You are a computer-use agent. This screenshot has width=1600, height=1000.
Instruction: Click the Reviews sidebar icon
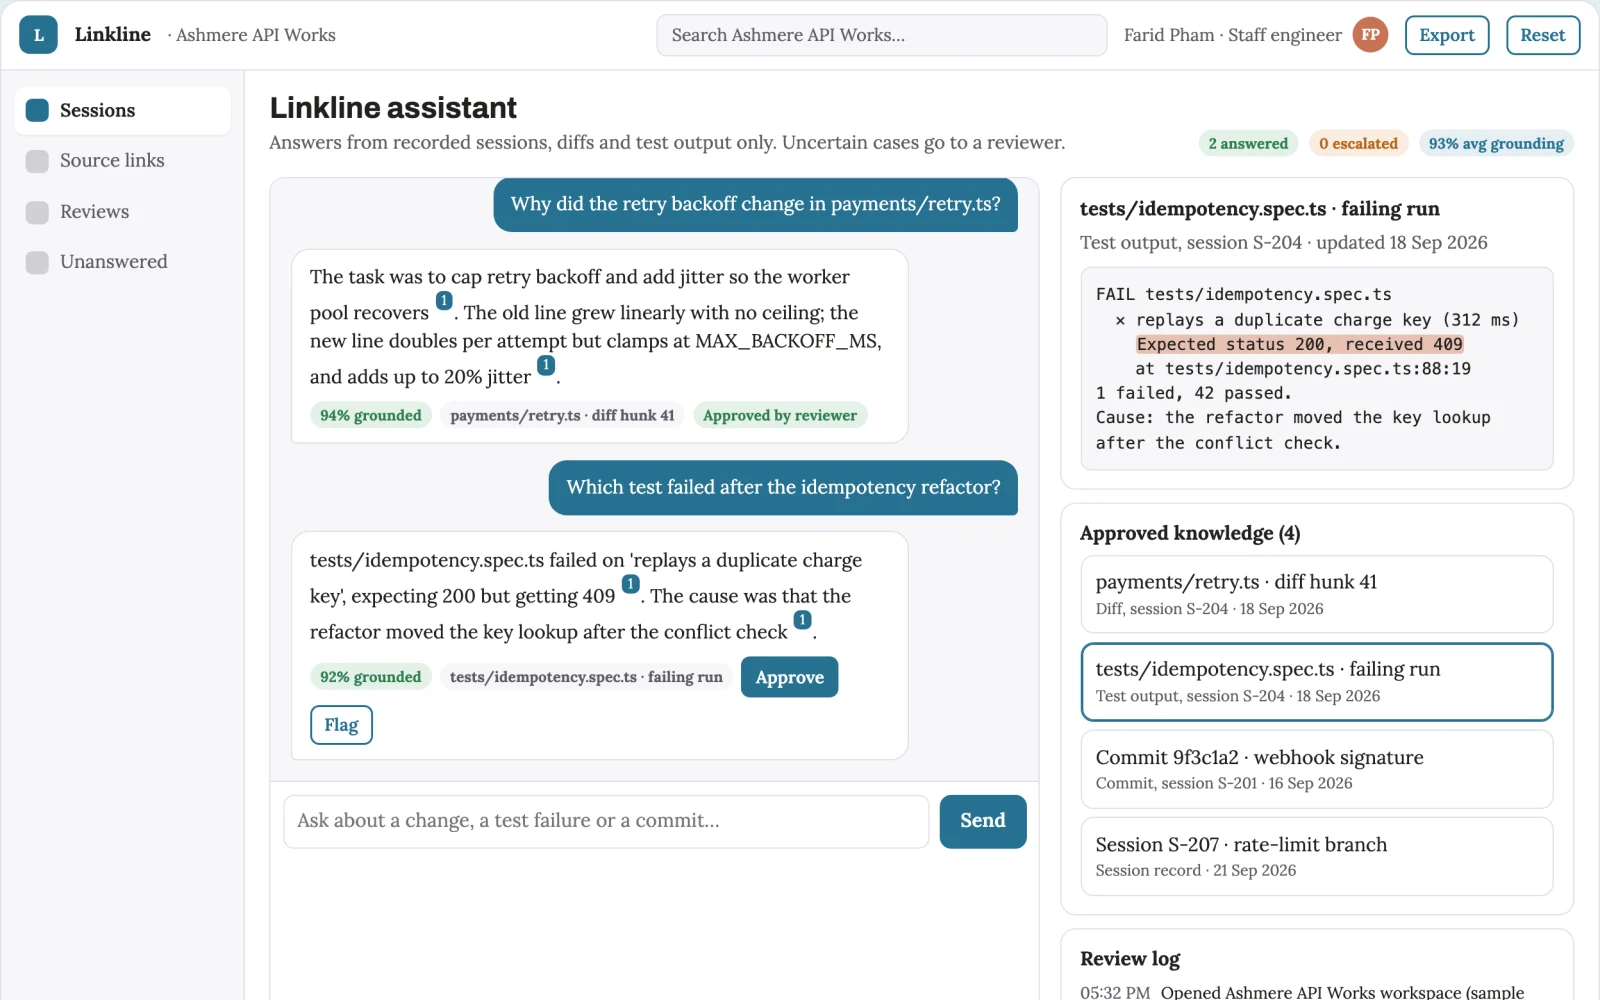(x=37, y=212)
